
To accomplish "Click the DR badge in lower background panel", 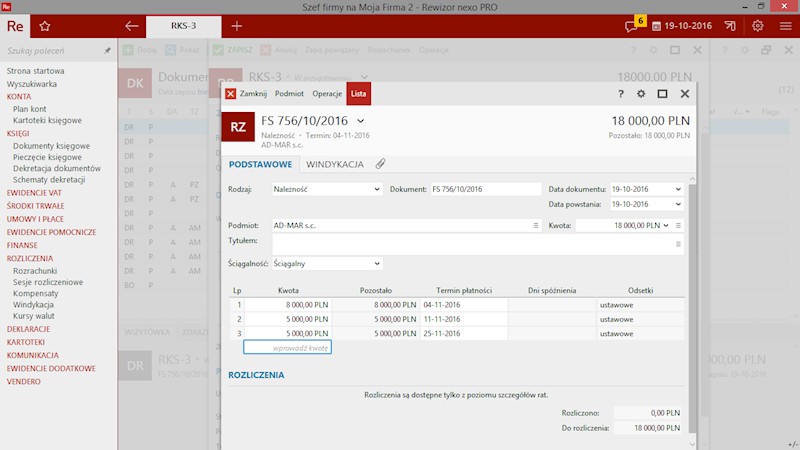I will (x=135, y=366).
